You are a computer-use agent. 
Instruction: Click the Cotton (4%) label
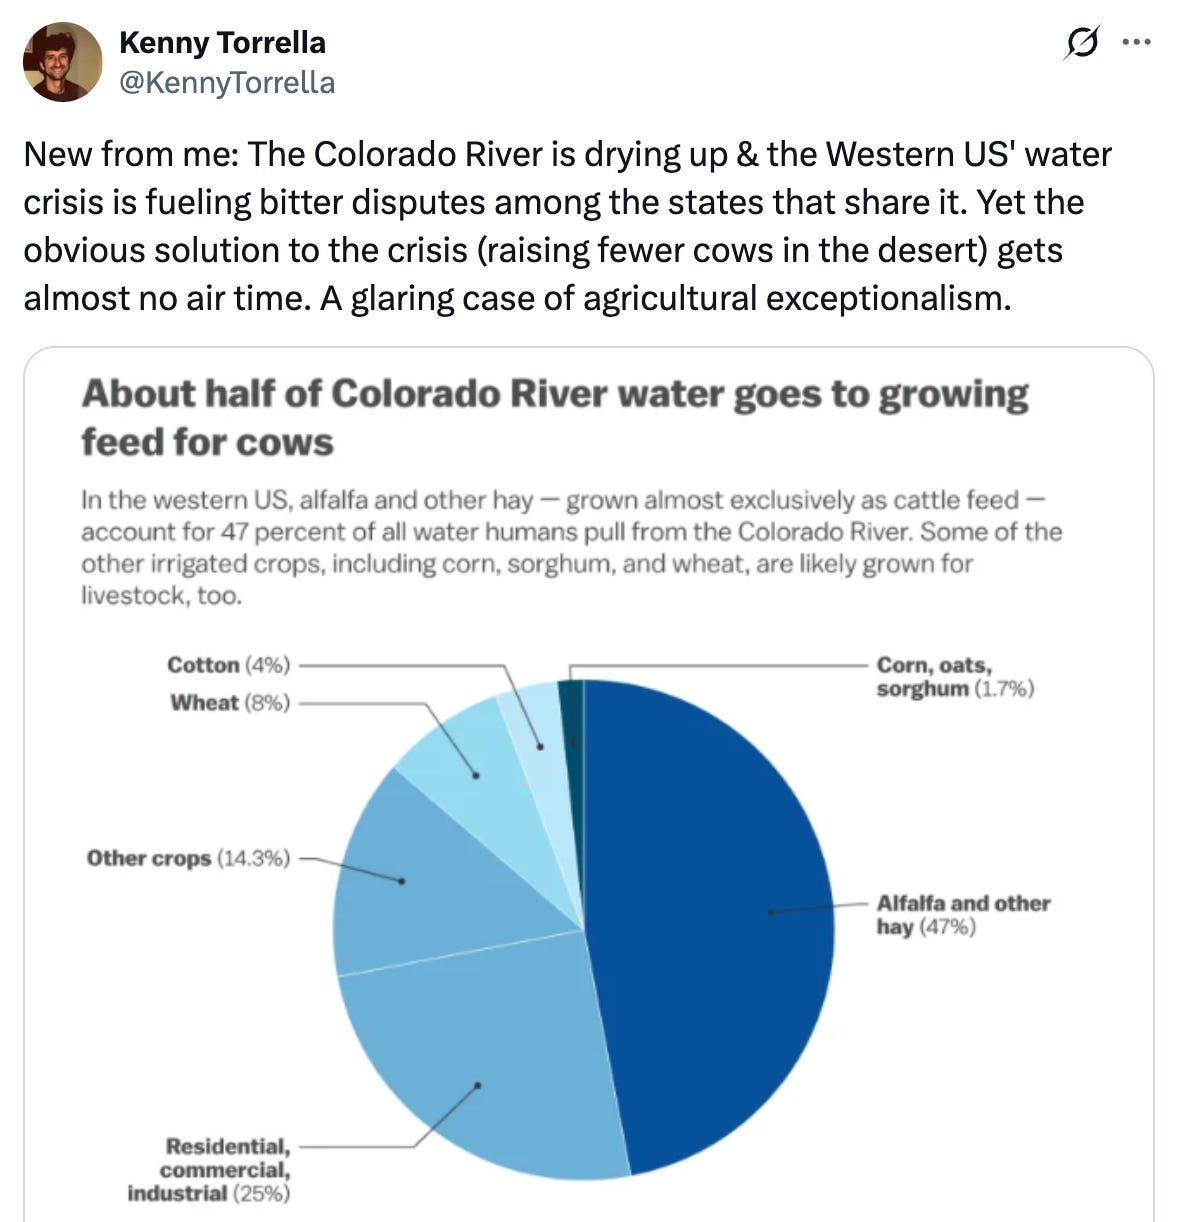228,665
